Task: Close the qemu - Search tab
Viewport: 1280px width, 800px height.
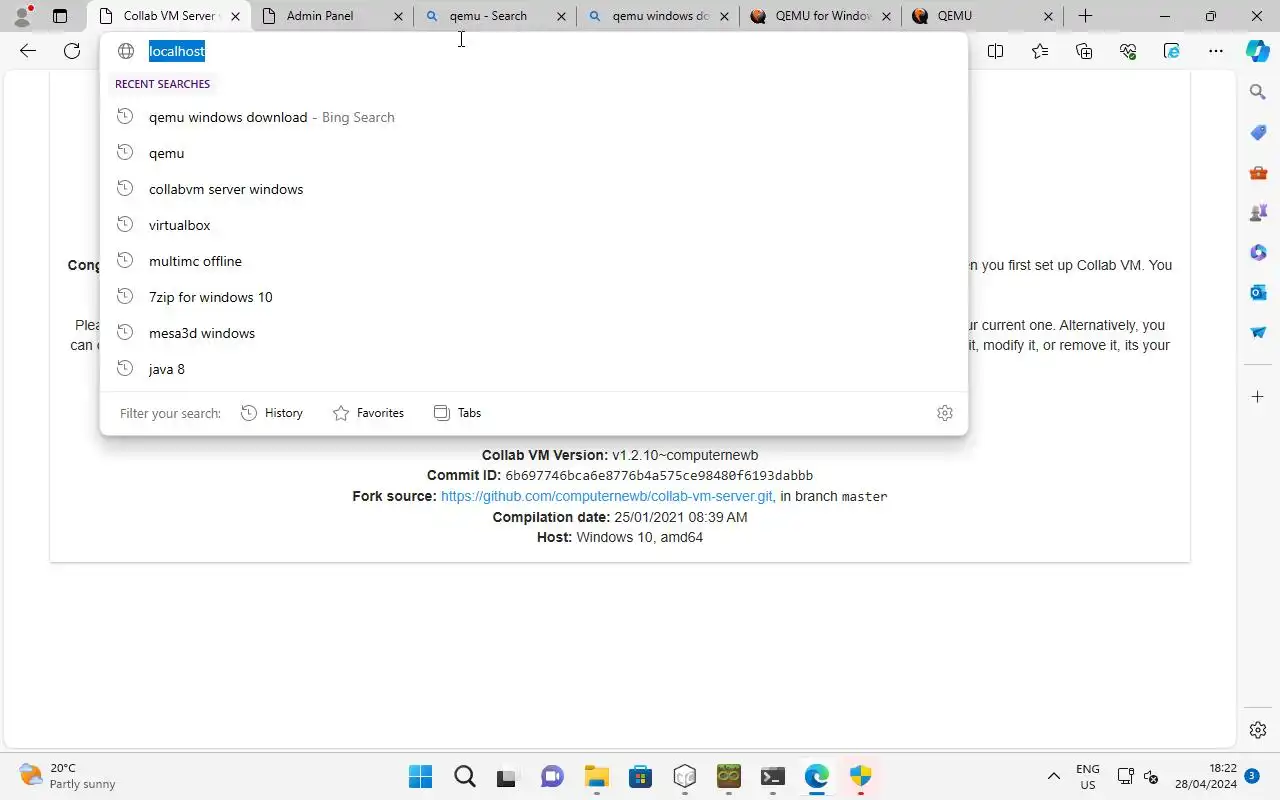Action: [561, 16]
